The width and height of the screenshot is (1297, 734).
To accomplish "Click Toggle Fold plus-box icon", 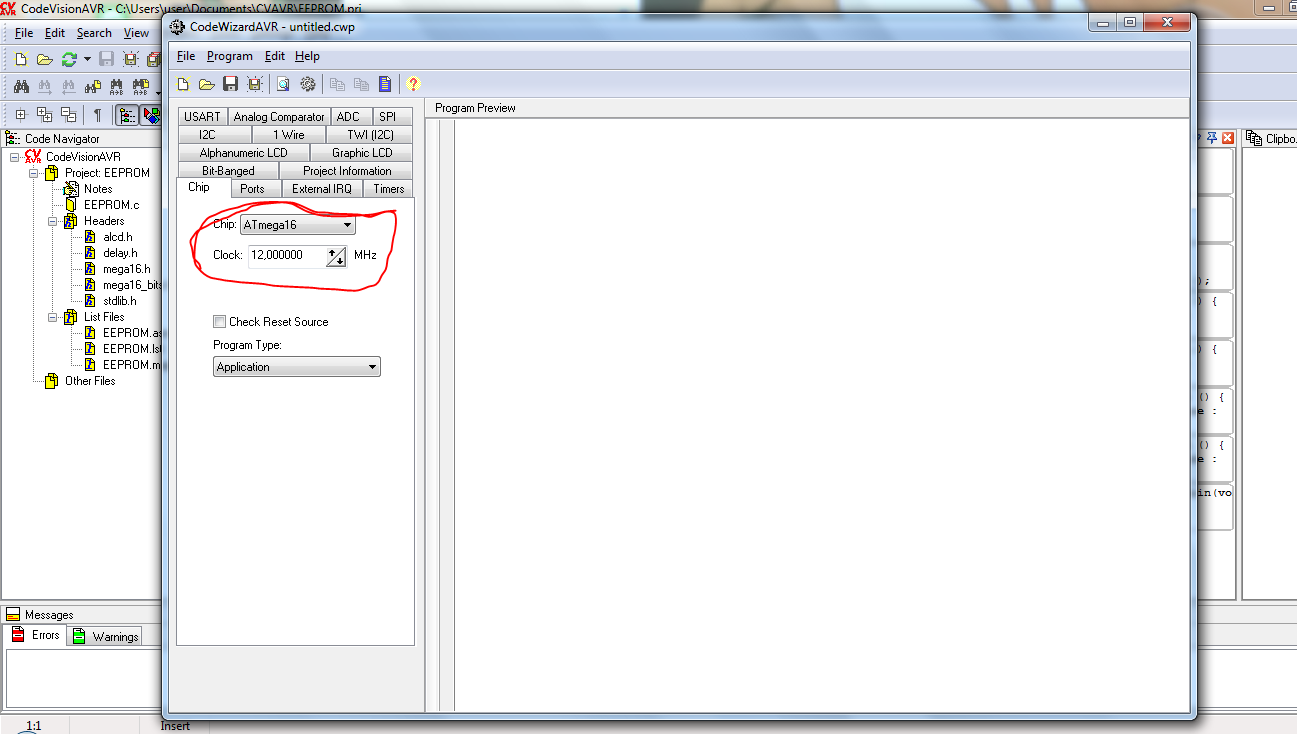I will [x=21, y=115].
